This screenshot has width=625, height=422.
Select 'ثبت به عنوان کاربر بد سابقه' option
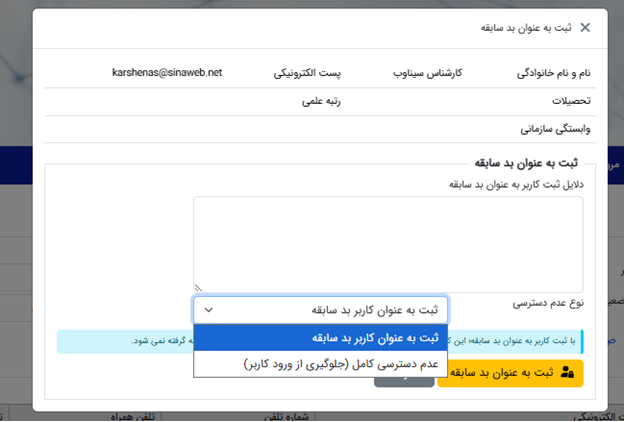321,338
